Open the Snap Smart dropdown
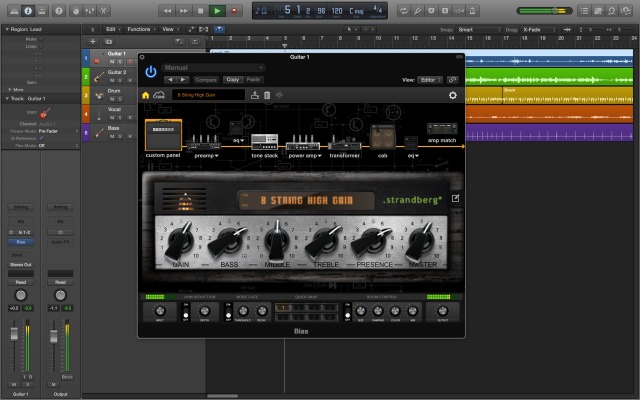This screenshot has height=400, width=640. pos(479,29)
